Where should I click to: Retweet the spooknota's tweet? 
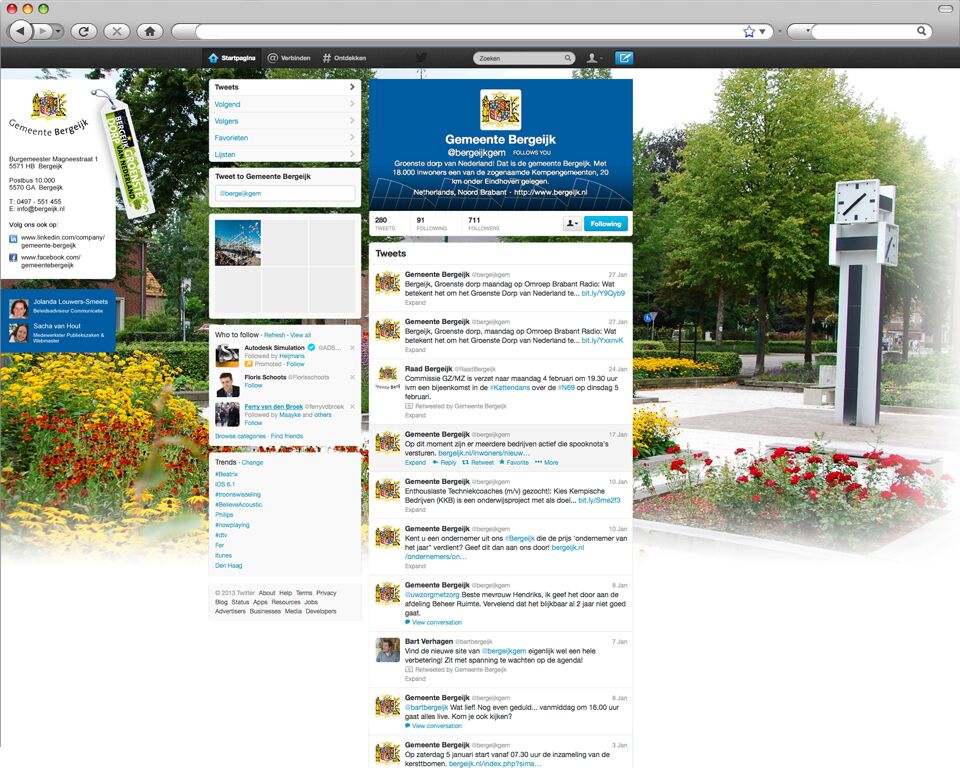(x=478, y=462)
